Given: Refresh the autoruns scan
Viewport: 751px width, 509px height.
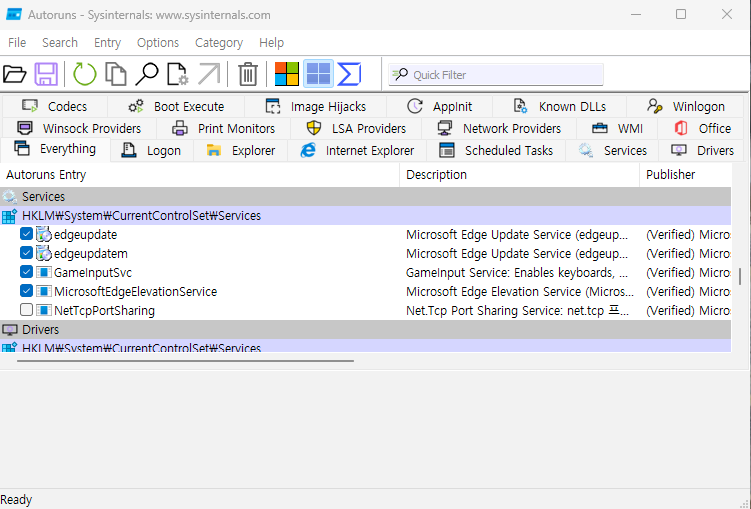Looking at the screenshot, I should [x=85, y=74].
